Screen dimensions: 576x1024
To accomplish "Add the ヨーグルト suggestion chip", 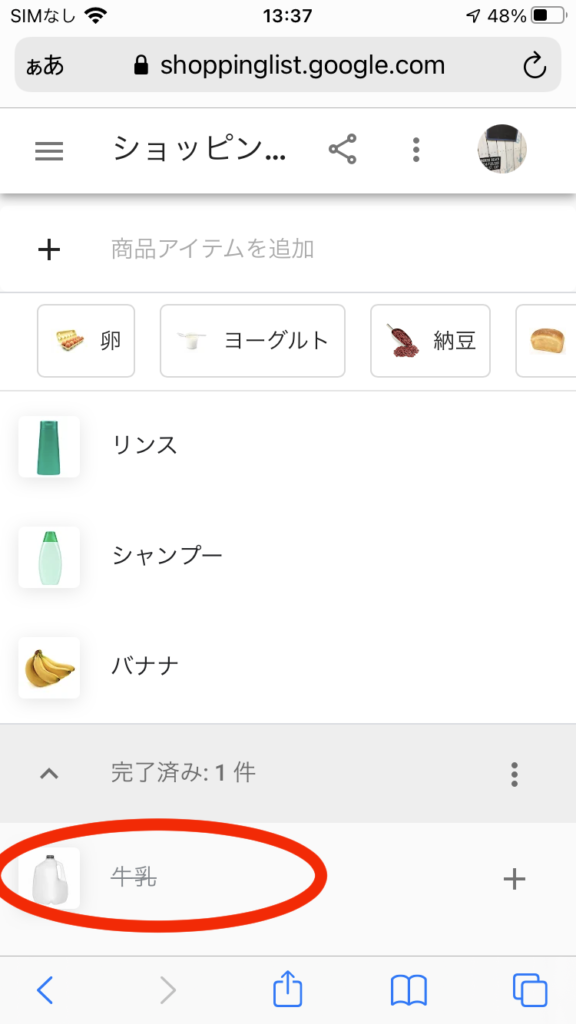I will [253, 341].
